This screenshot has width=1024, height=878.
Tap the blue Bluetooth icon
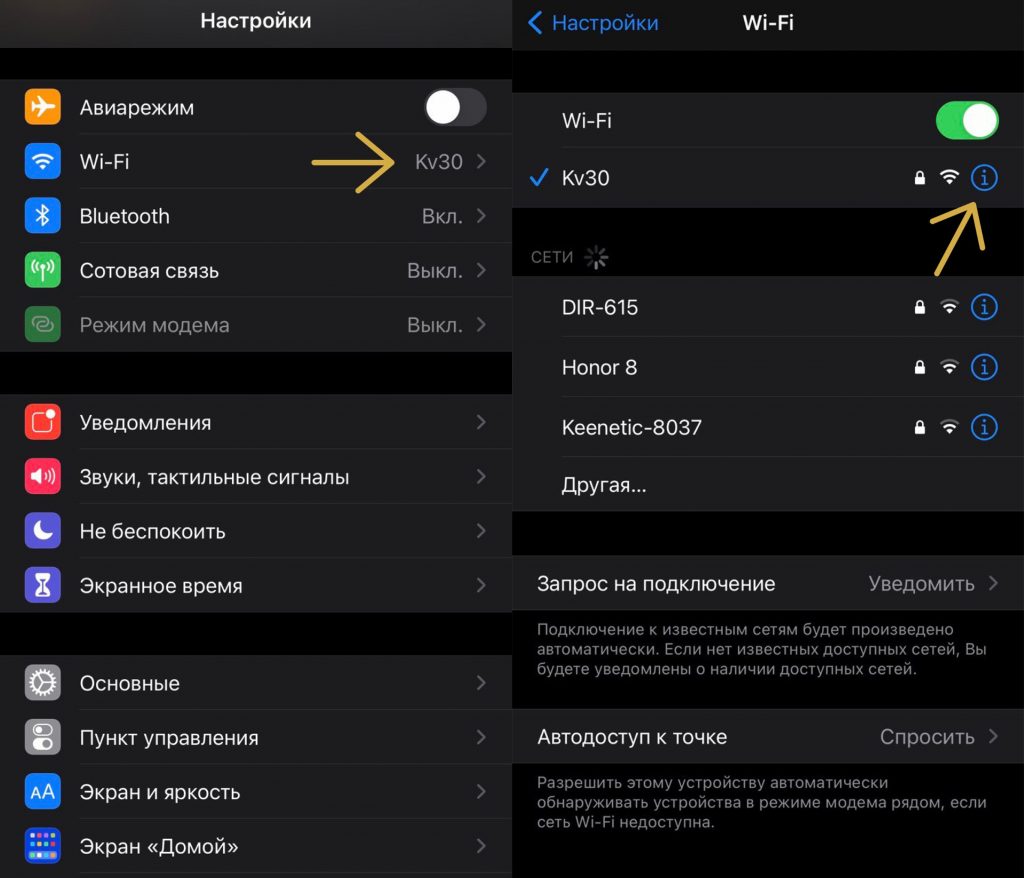coord(42,216)
